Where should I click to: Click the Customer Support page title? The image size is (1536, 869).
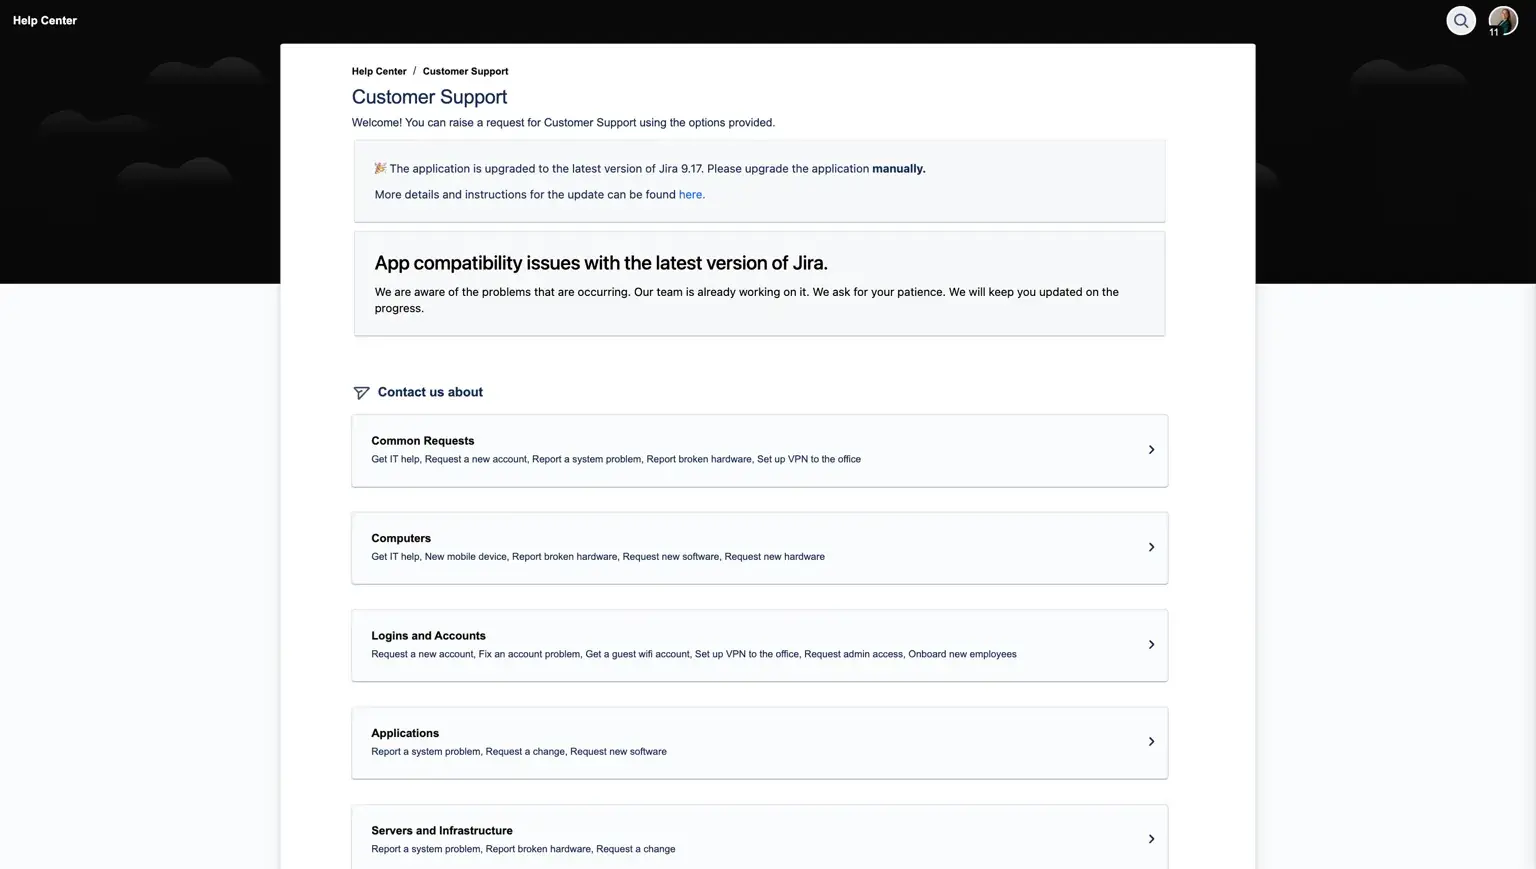[429, 97]
